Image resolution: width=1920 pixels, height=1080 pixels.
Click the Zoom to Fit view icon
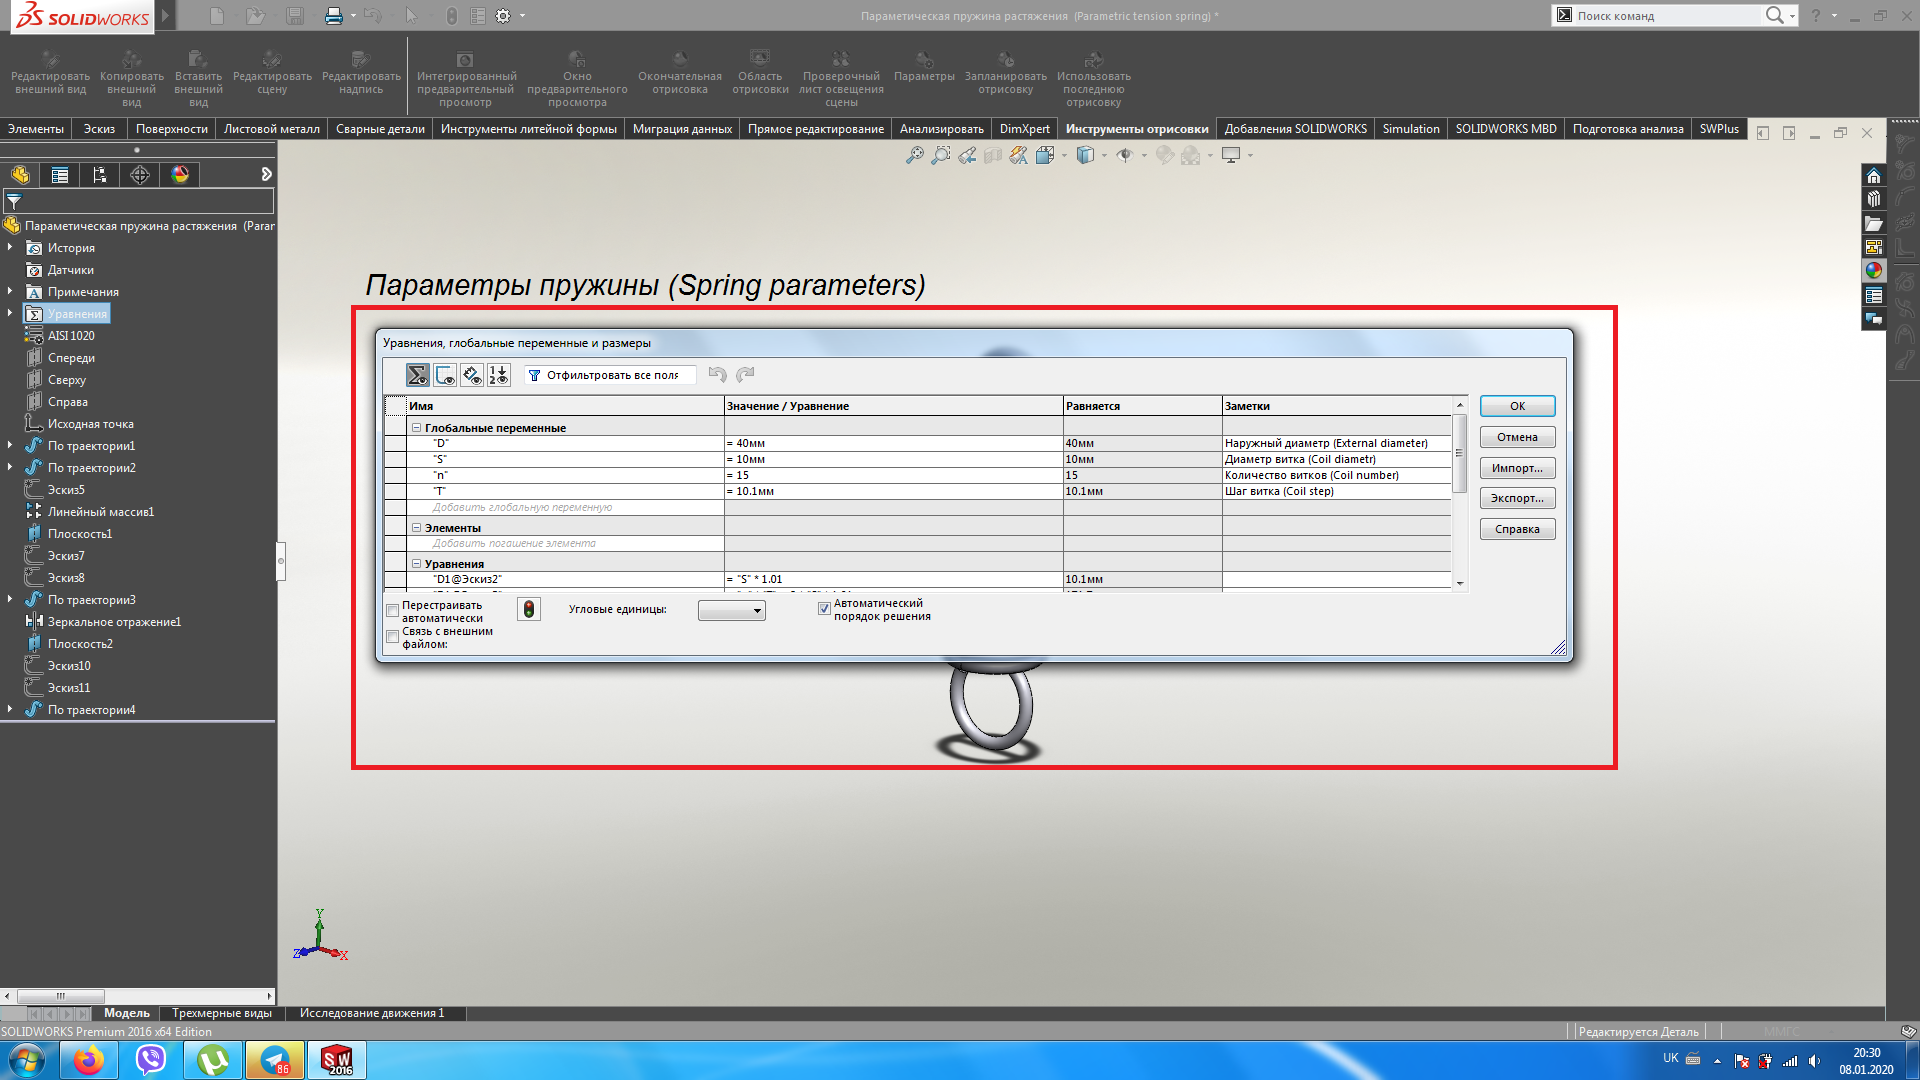coord(914,156)
